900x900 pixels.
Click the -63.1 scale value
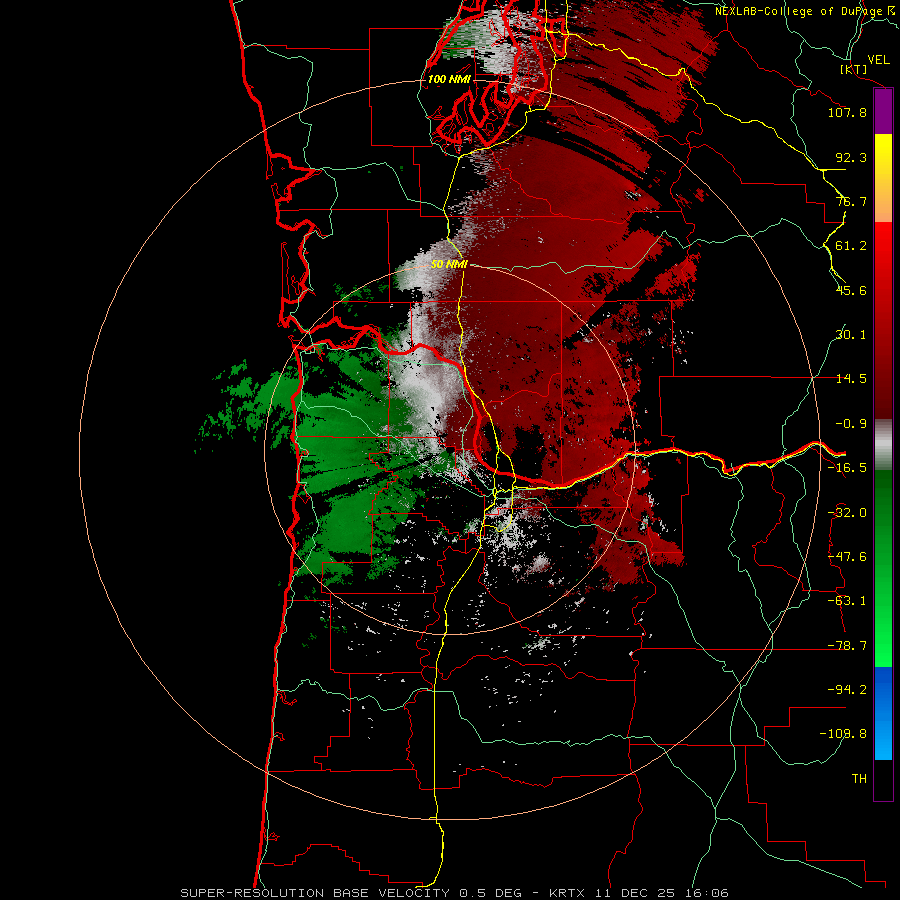(x=847, y=601)
